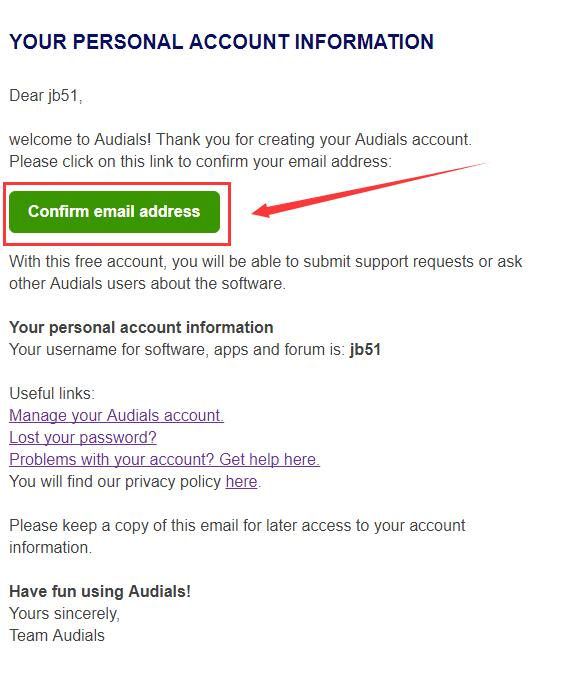Select the bold username jb51 text
This screenshot has height=685, width=577.
point(365,349)
